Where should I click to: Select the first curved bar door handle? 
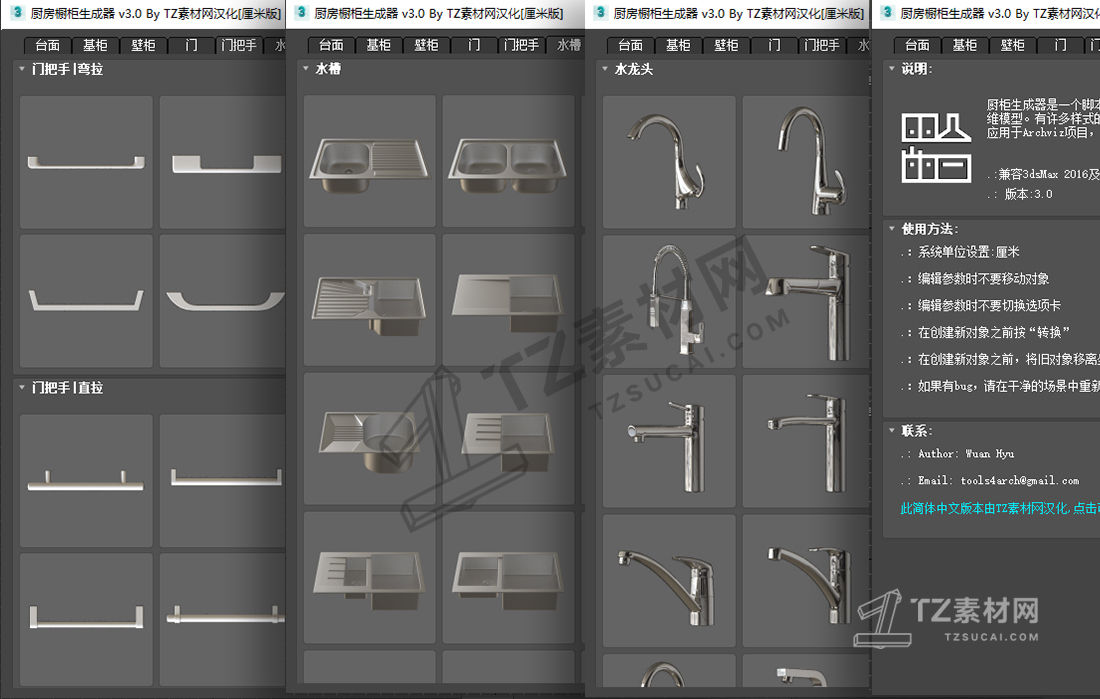[x=86, y=162]
